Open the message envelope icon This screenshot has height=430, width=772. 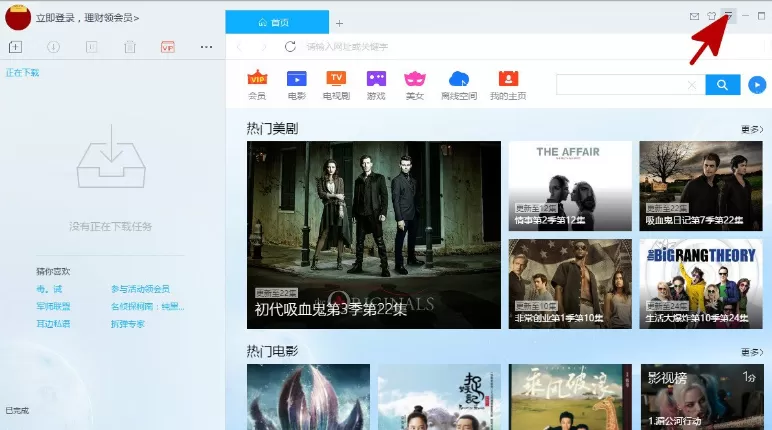click(x=694, y=16)
